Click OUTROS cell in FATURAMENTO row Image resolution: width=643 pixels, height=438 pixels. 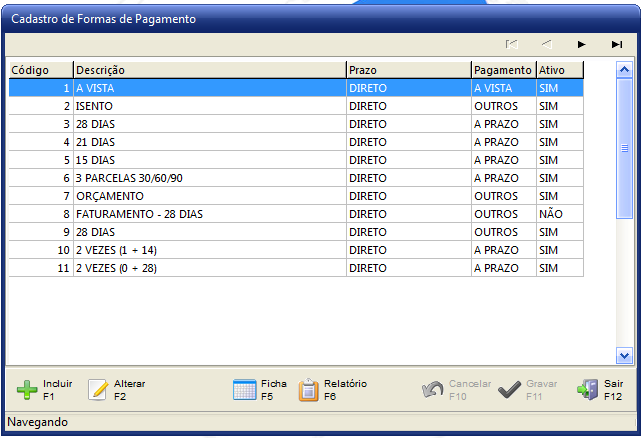[504, 214]
